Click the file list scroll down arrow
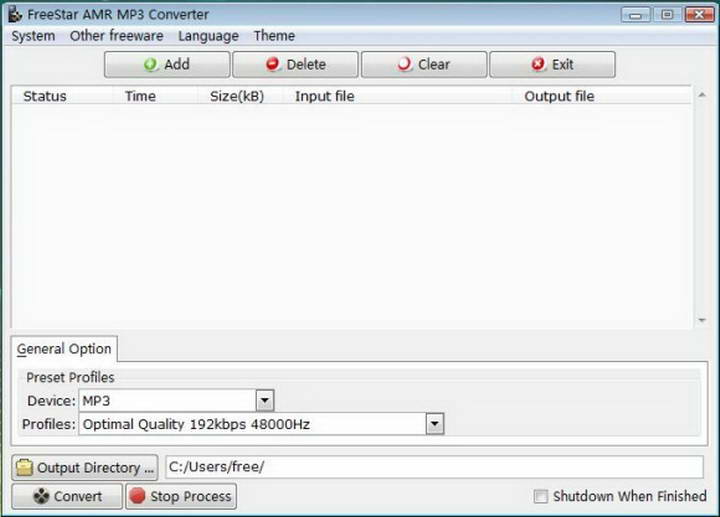The image size is (720, 517). pyautogui.click(x=702, y=320)
